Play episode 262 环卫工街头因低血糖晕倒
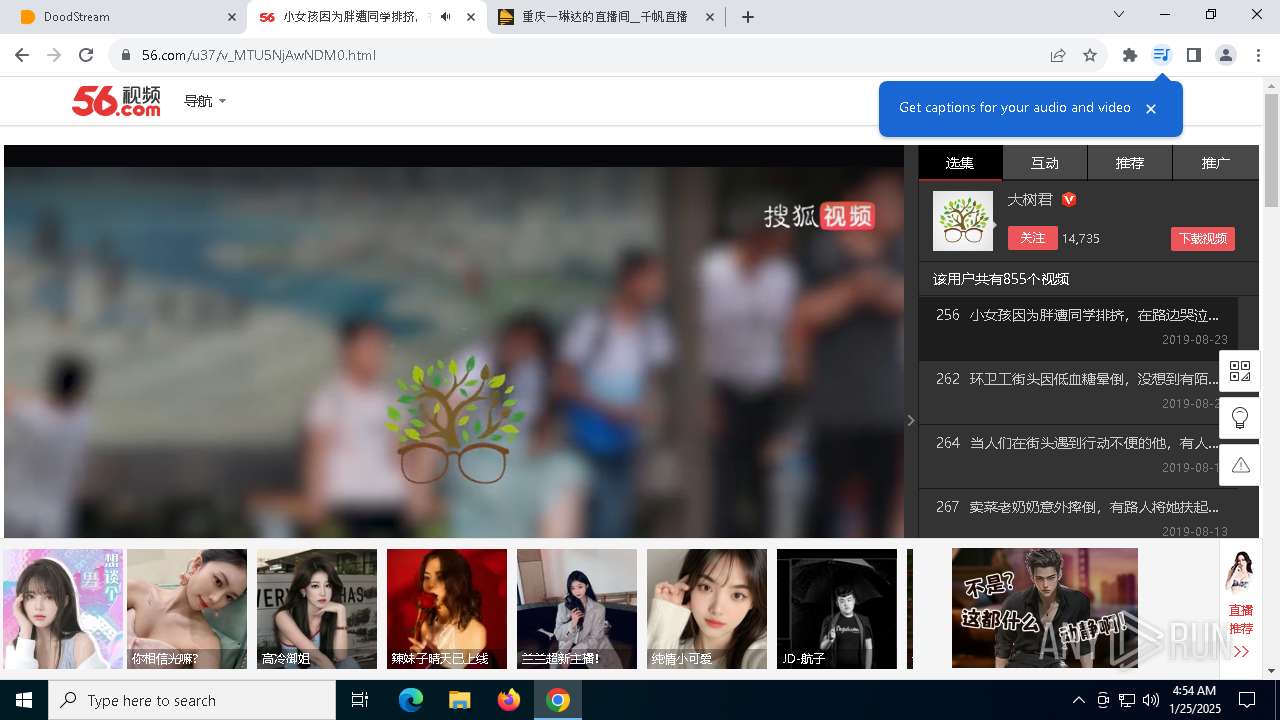Image resolution: width=1280 pixels, height=720 pixels. click(1078, 392)
